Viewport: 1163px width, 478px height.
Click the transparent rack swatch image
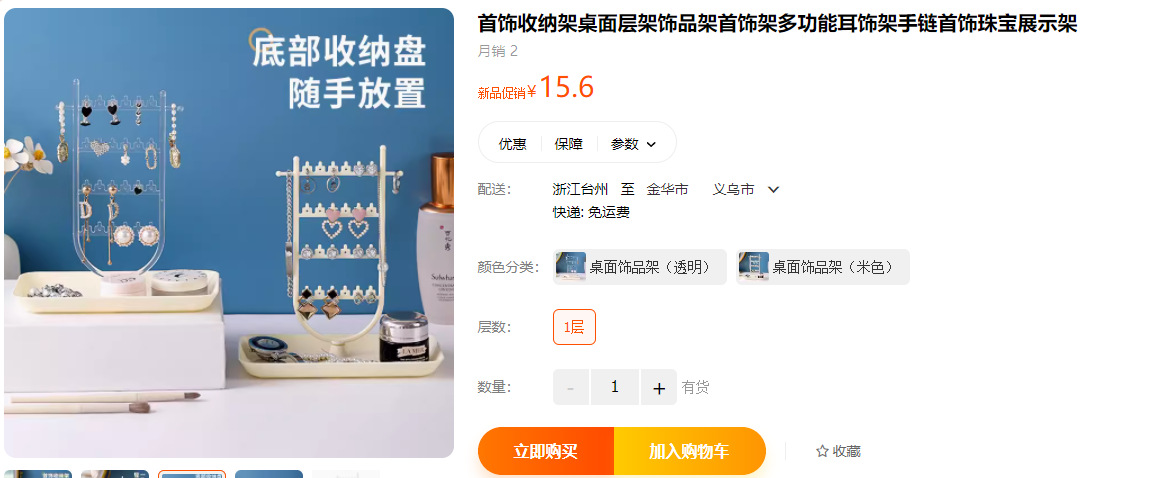point(570,266)
